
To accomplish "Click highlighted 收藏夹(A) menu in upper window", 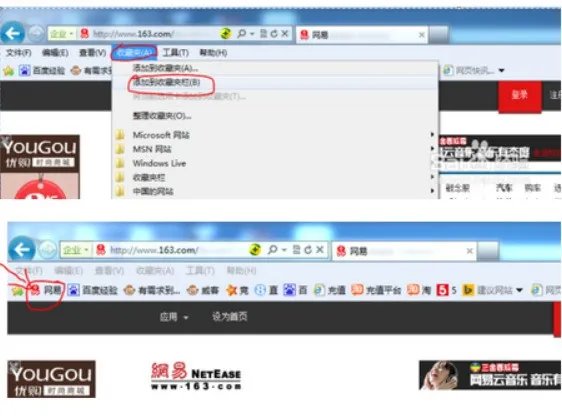I will point(134,53).
